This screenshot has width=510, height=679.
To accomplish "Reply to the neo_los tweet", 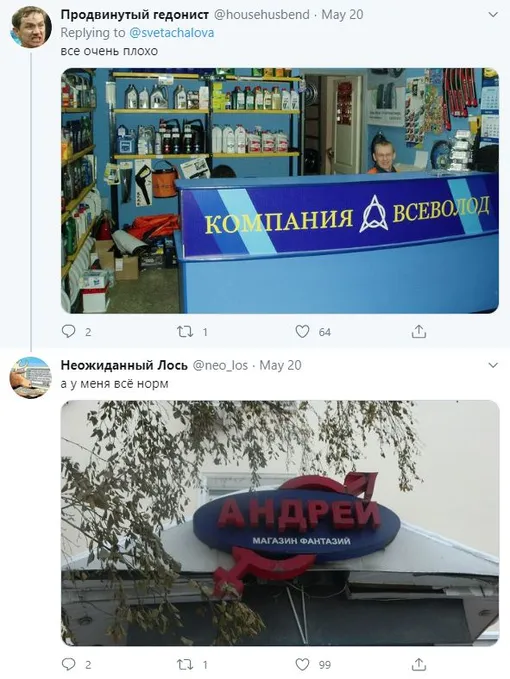I will point(68,664).
